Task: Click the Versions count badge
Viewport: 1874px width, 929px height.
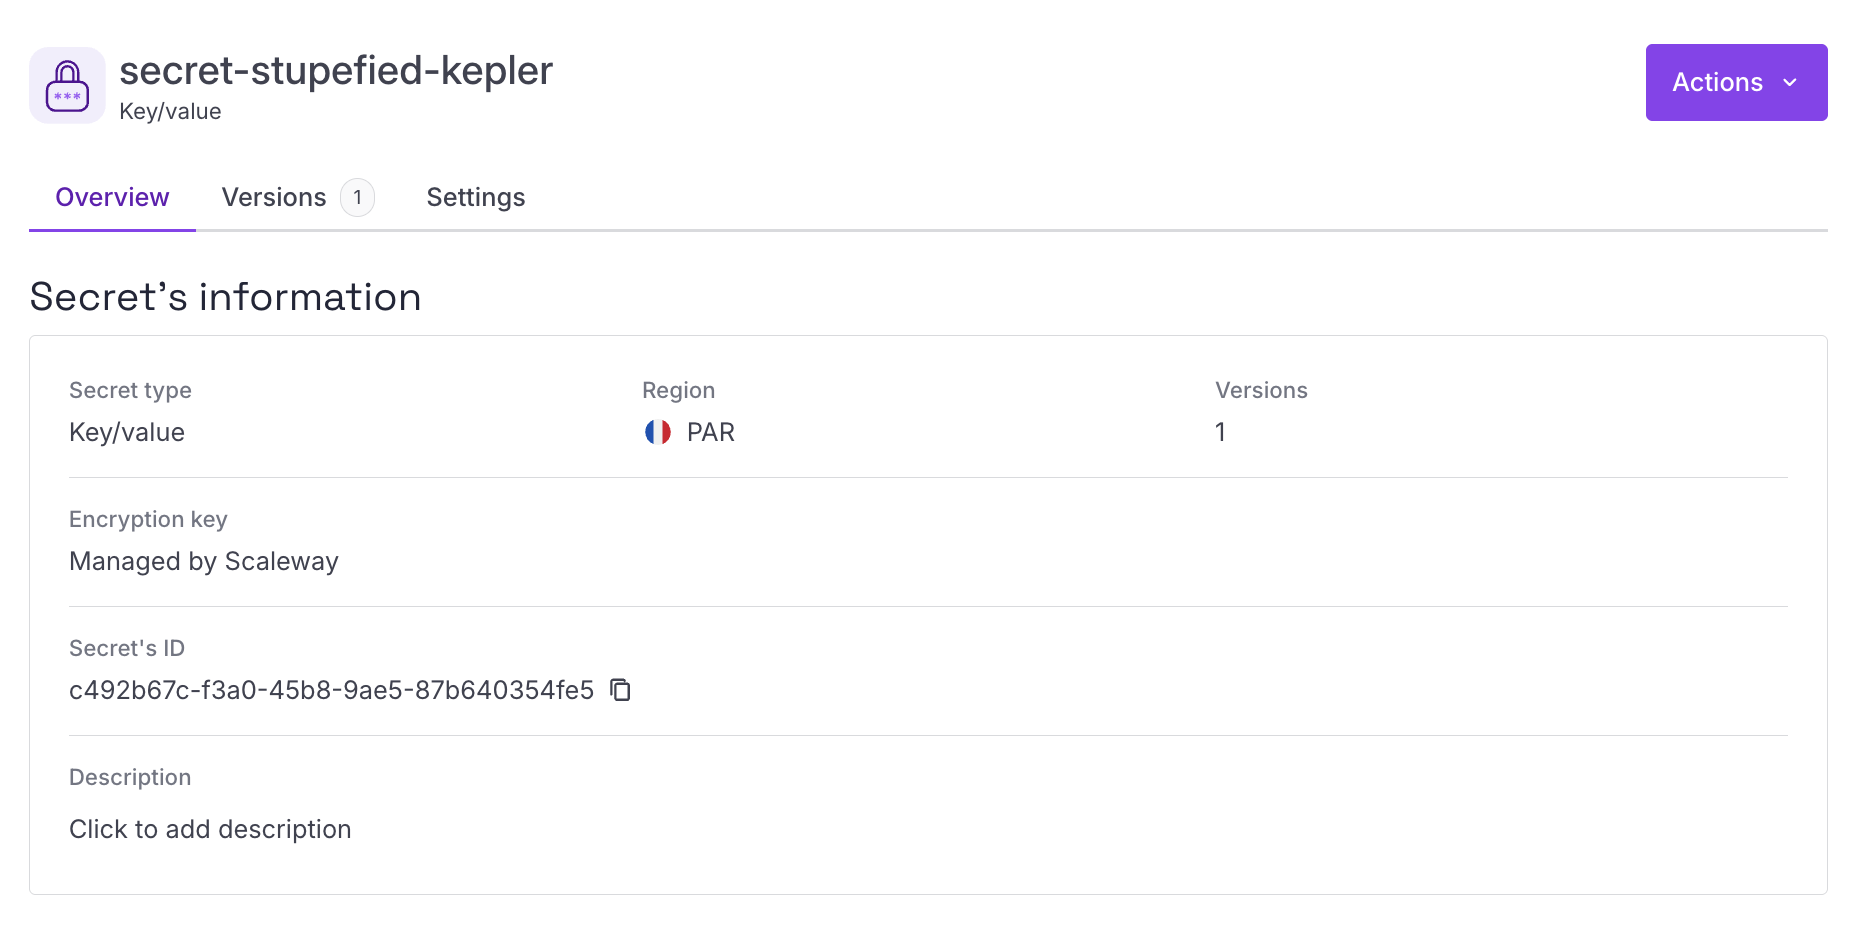Action: [357, 197]
